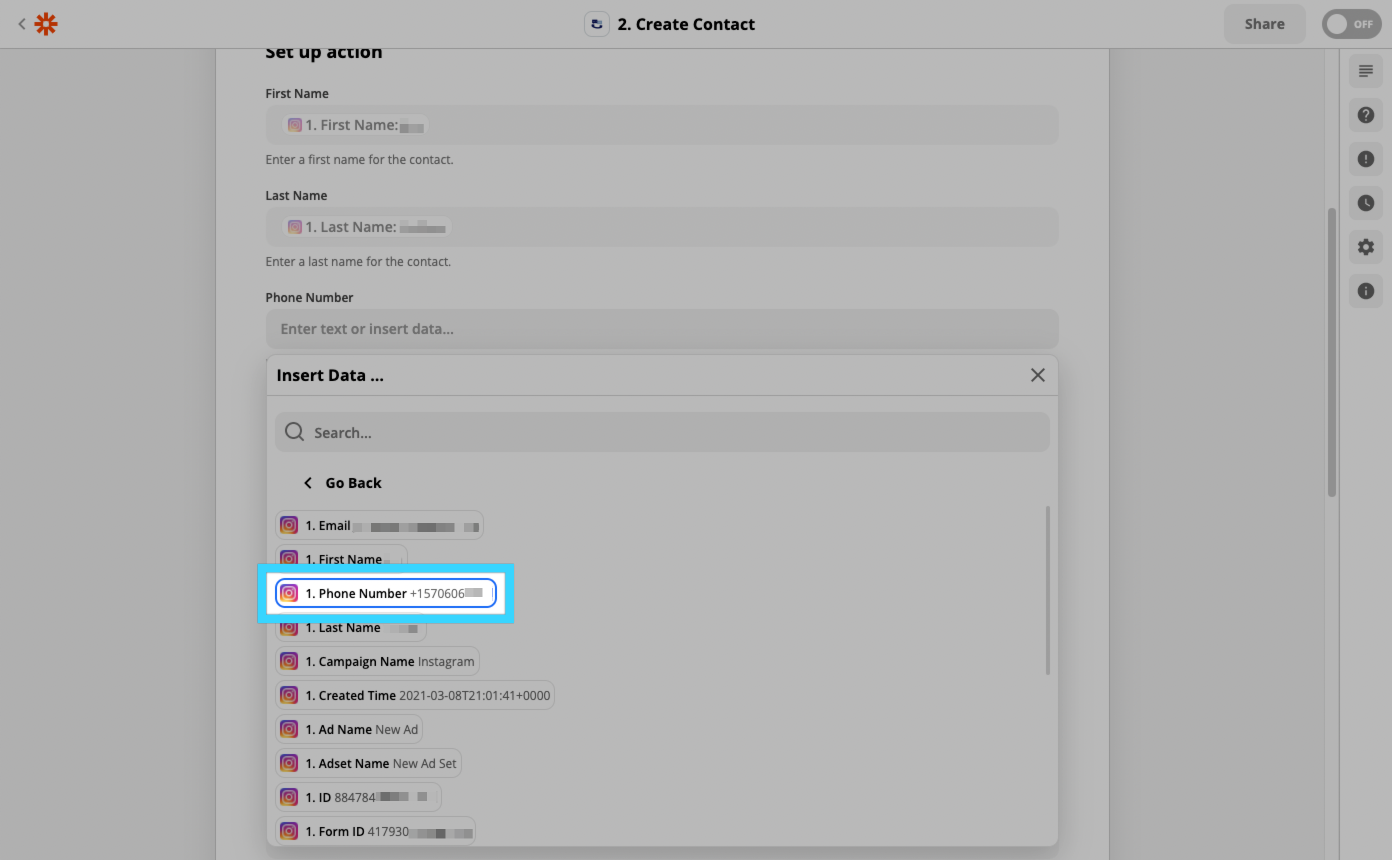1392x860 pixels.
Task: Open the history clock icon
Action: 1366,203
